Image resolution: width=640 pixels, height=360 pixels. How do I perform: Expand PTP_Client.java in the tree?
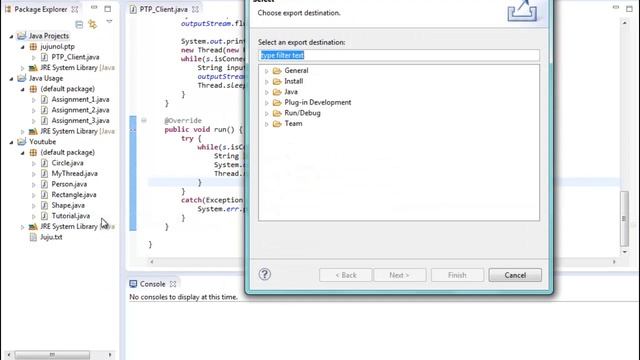pos(33,58)
